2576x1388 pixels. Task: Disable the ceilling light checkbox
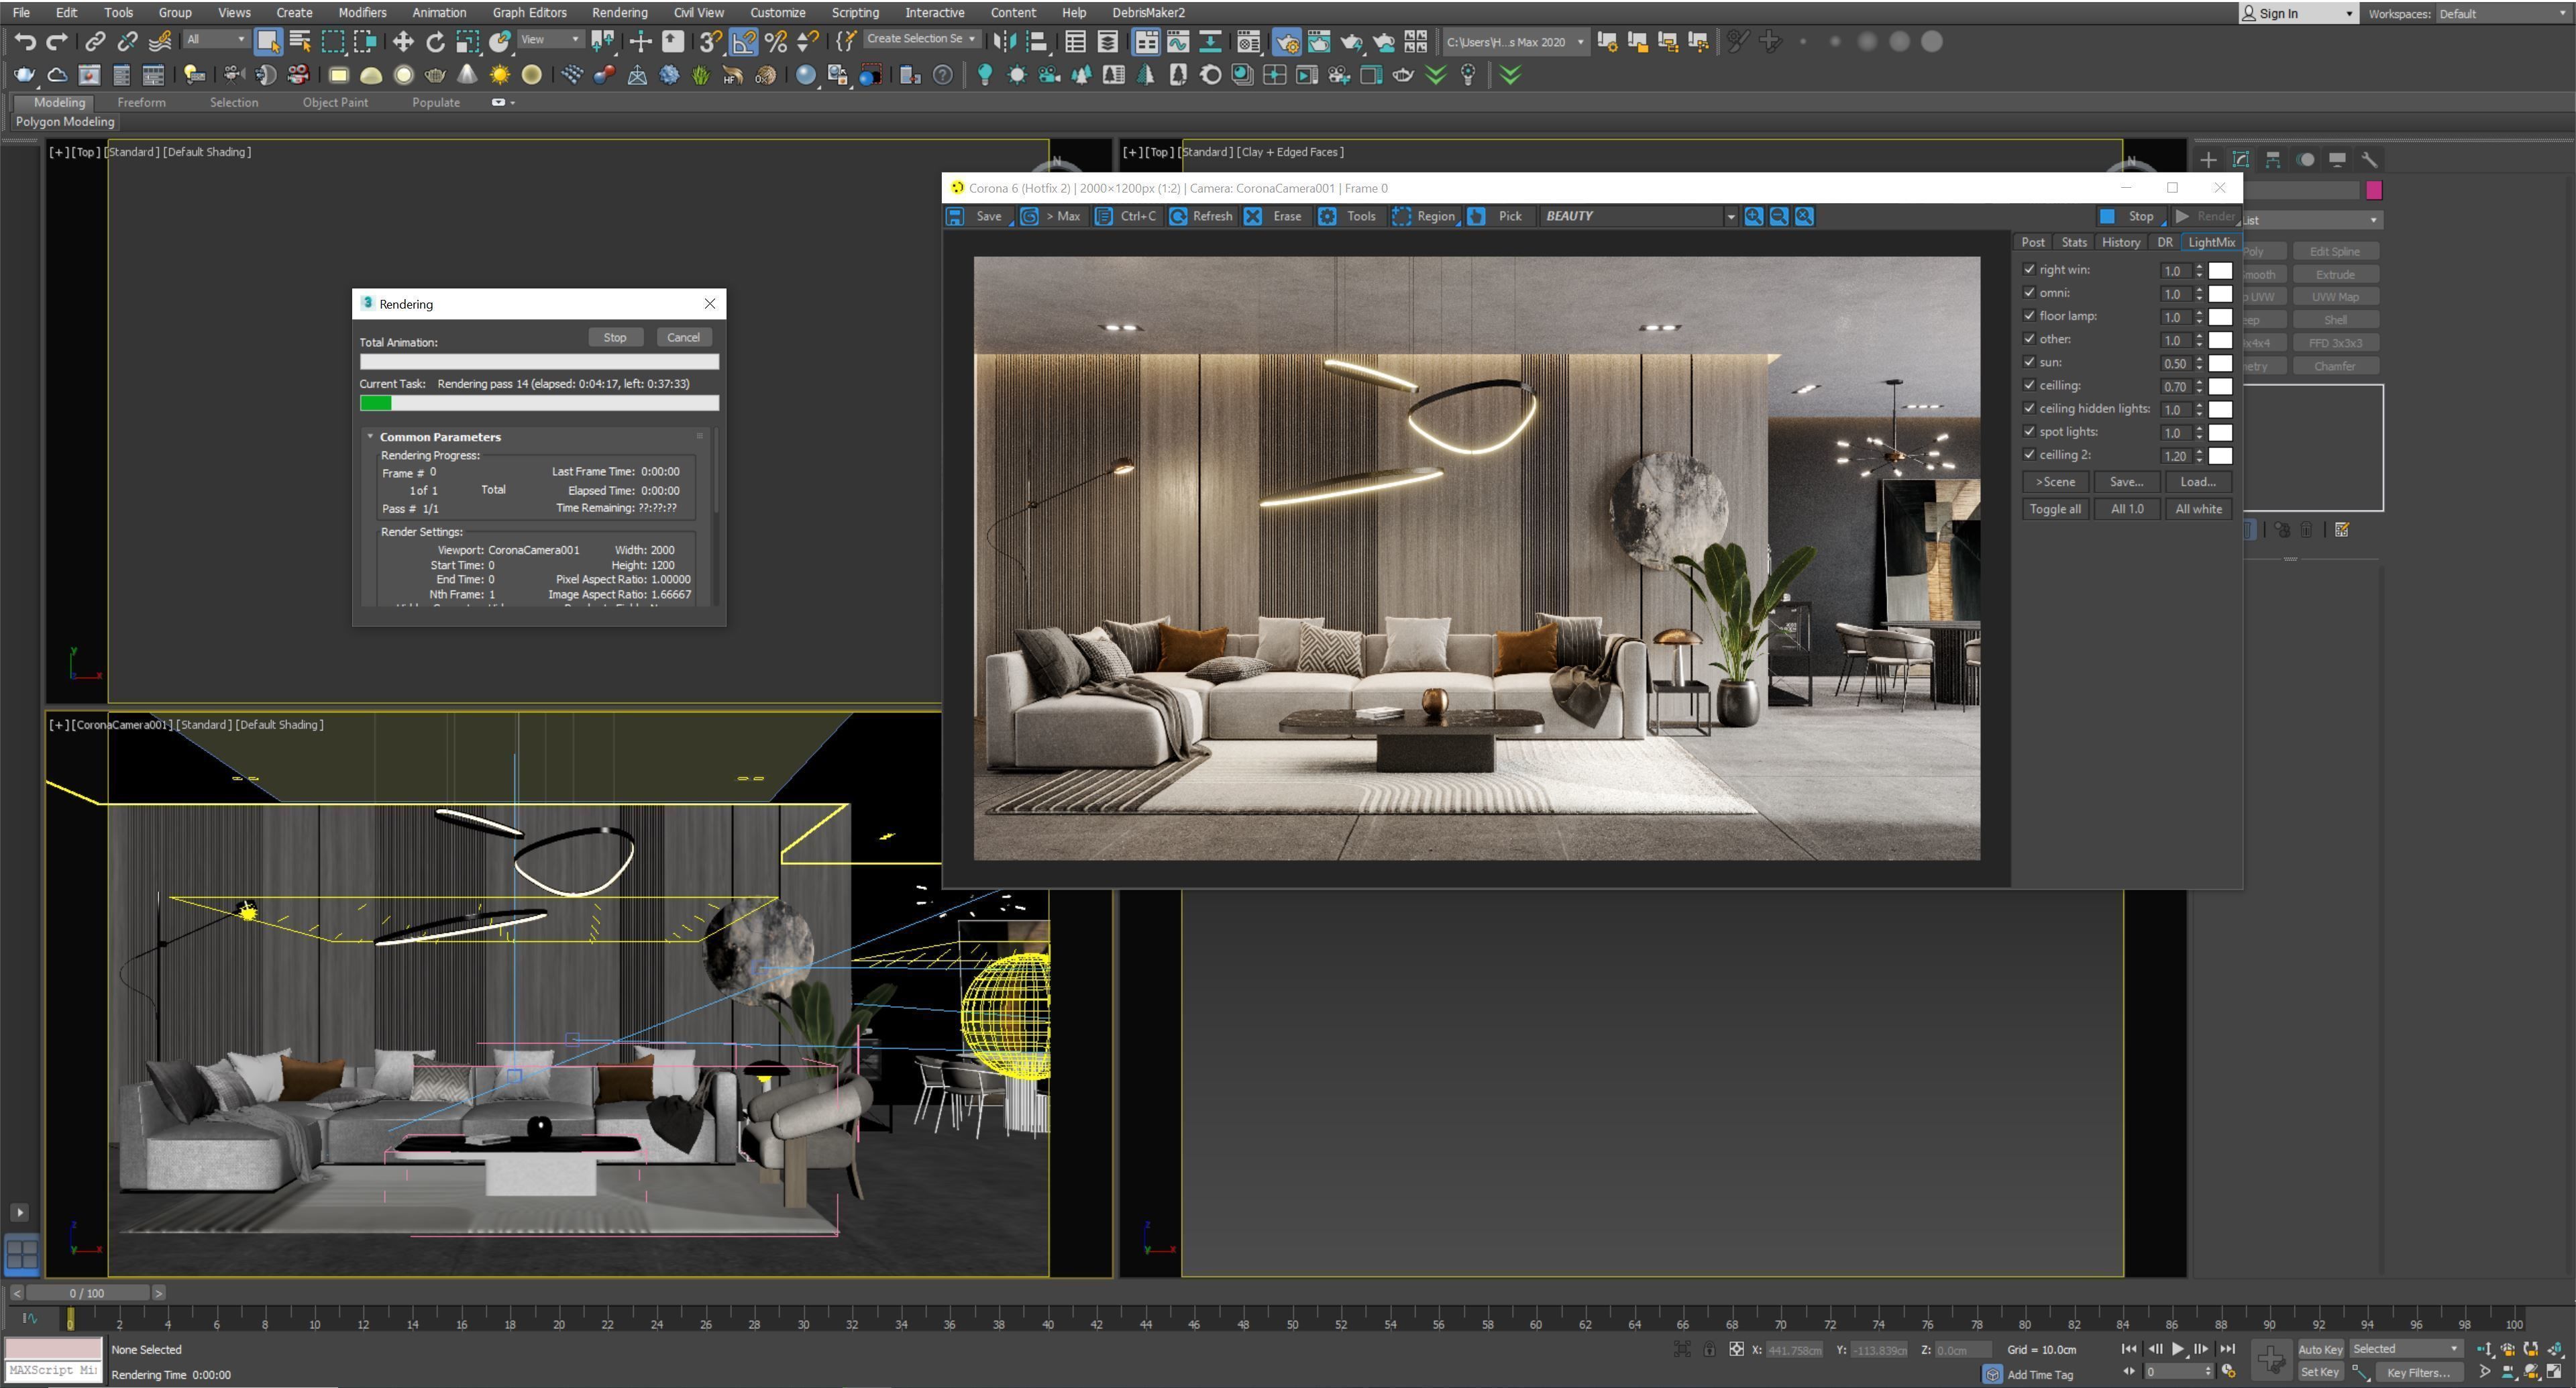coord(2029,385)
